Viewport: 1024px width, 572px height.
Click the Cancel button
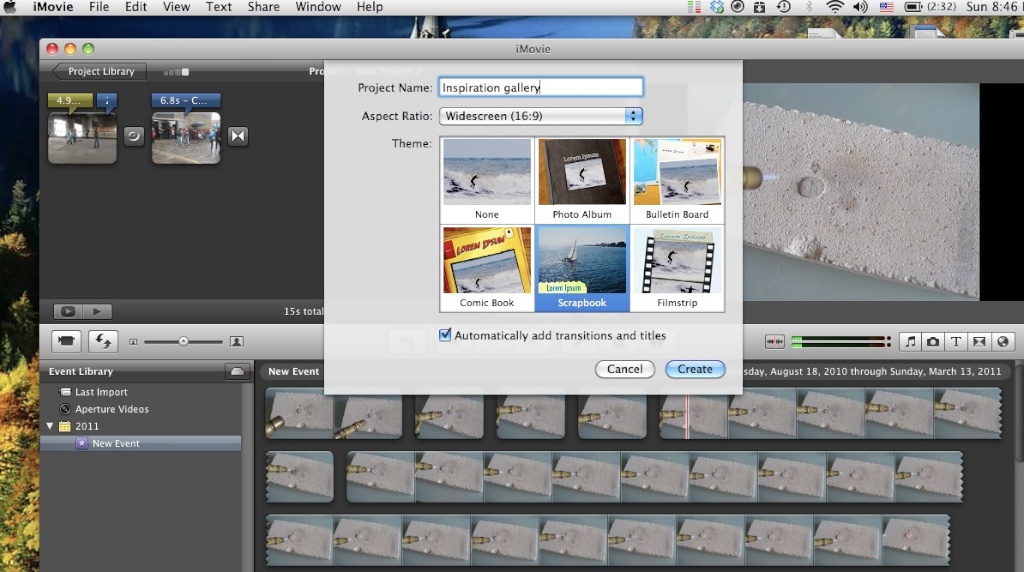tap(624, 369)
